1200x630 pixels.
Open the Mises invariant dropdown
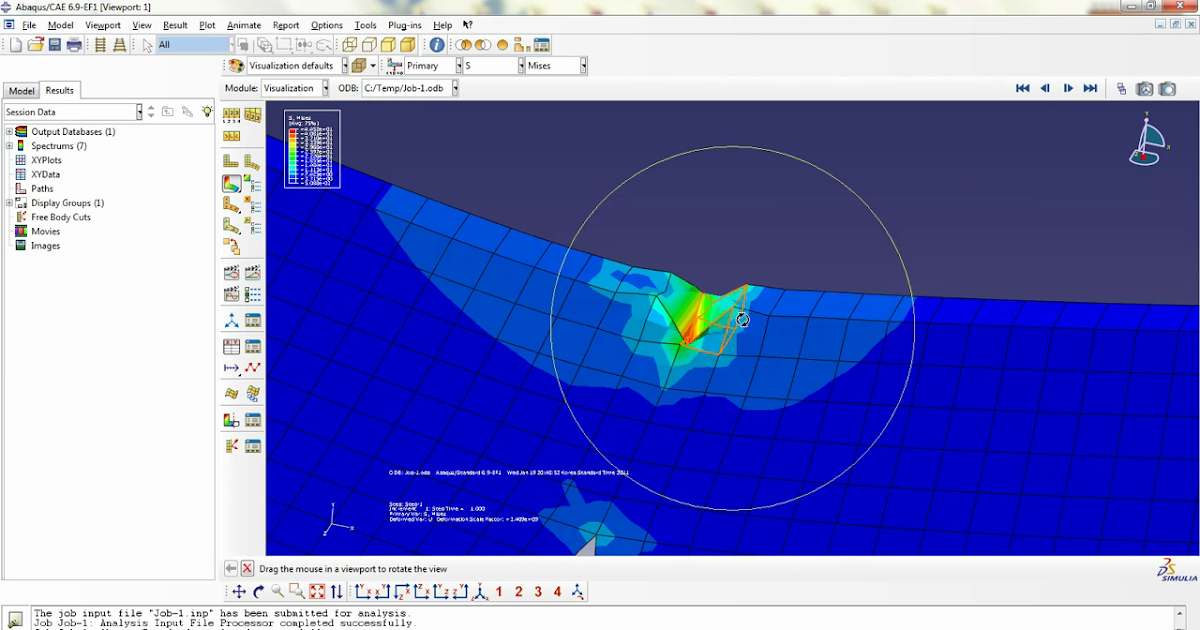tap(583, 65)
